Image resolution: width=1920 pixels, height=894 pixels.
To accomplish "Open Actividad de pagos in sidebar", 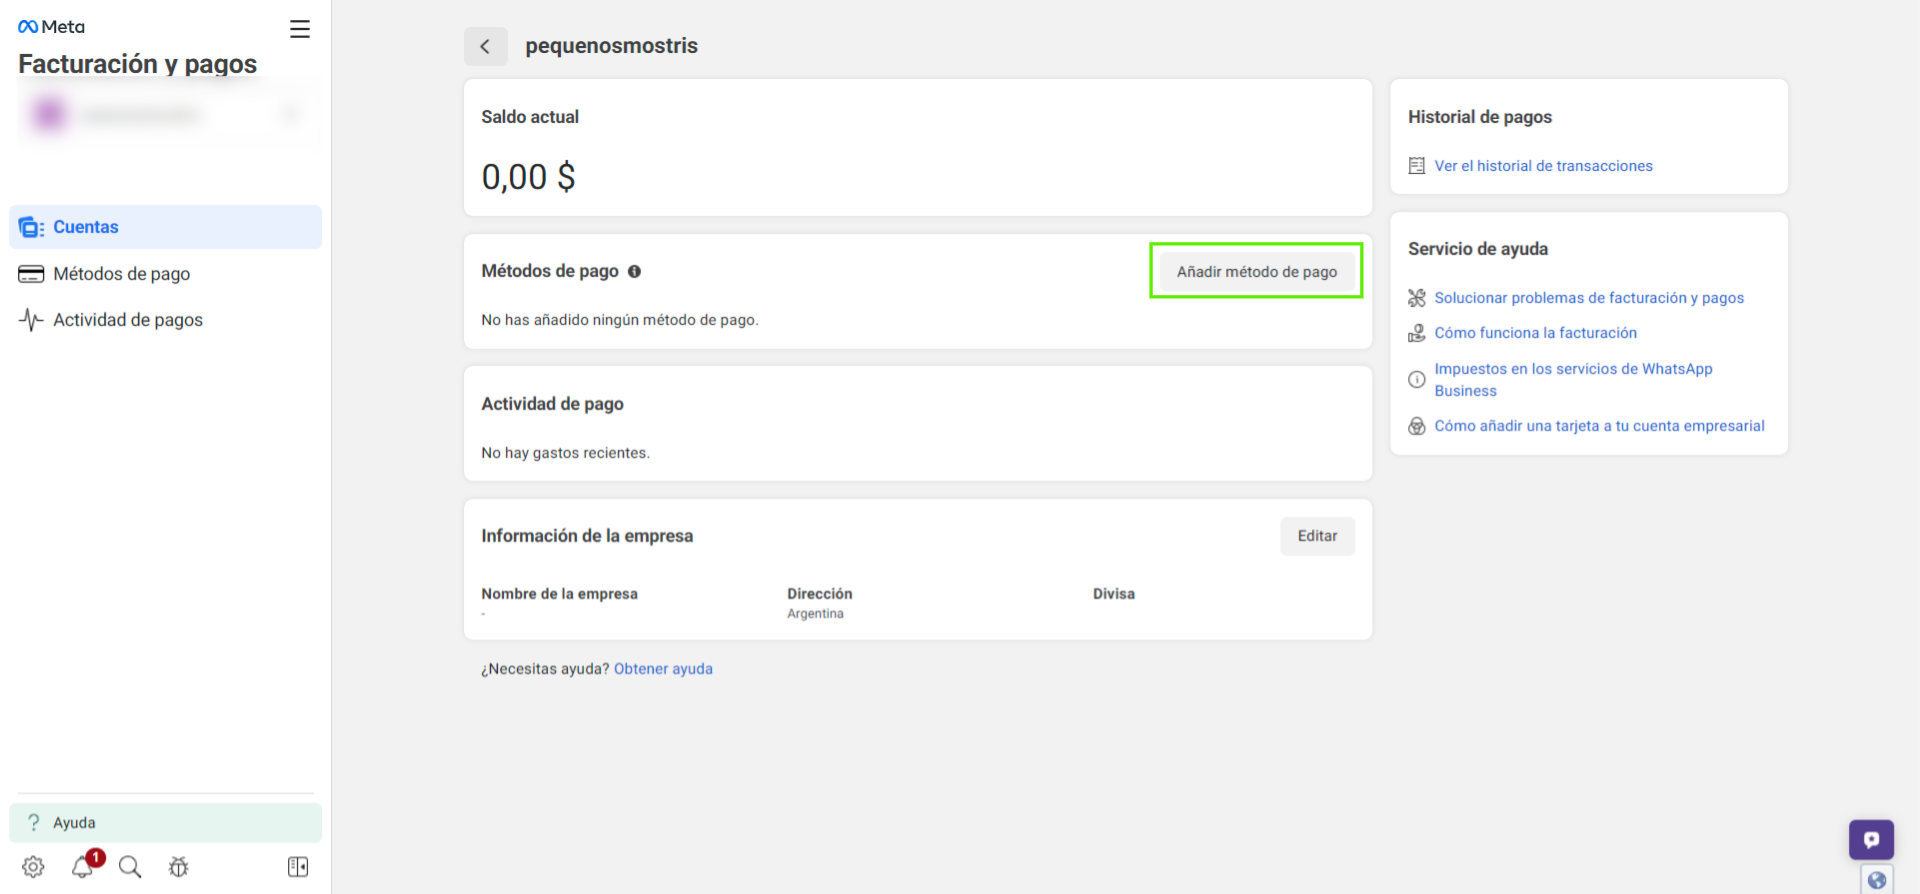I will click(x=127, y=320).
